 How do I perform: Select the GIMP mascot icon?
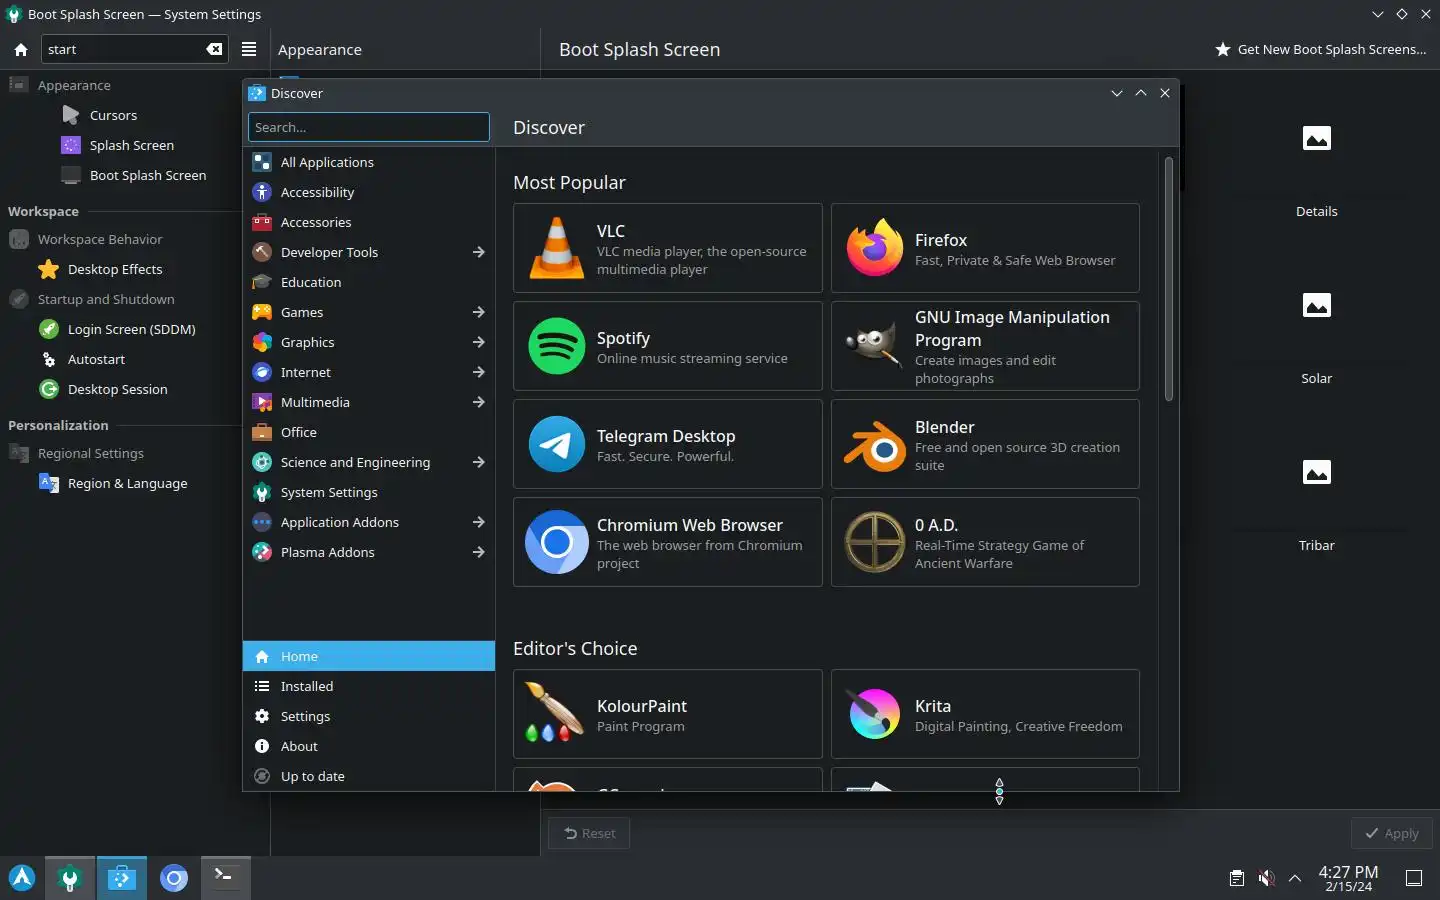(x=875, y=346)
